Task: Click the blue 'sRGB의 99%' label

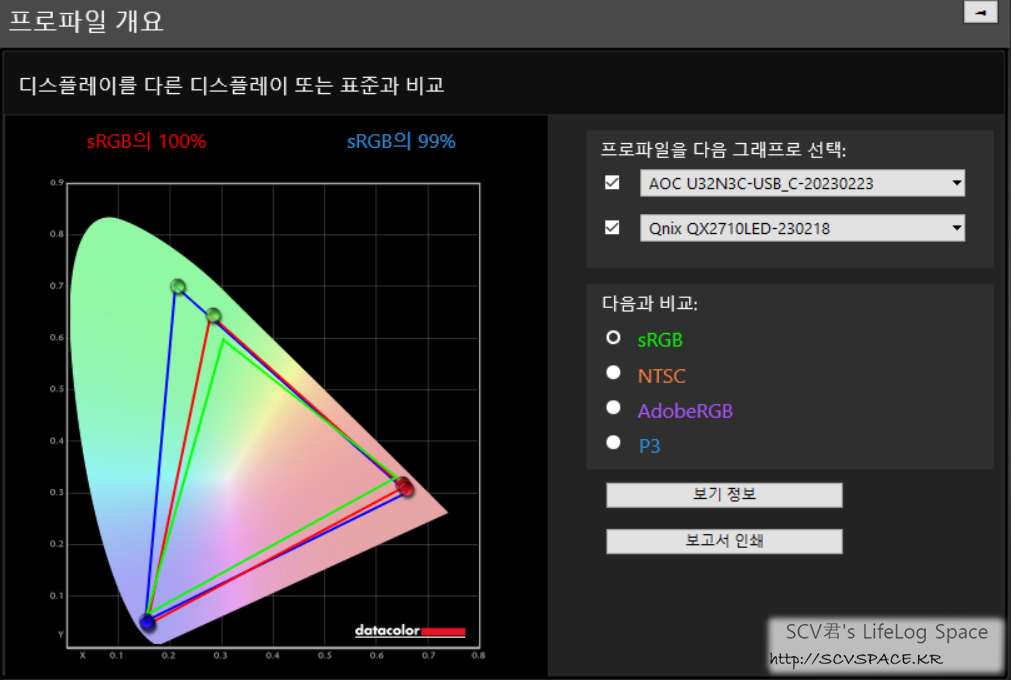Action: tap(401, 141)
